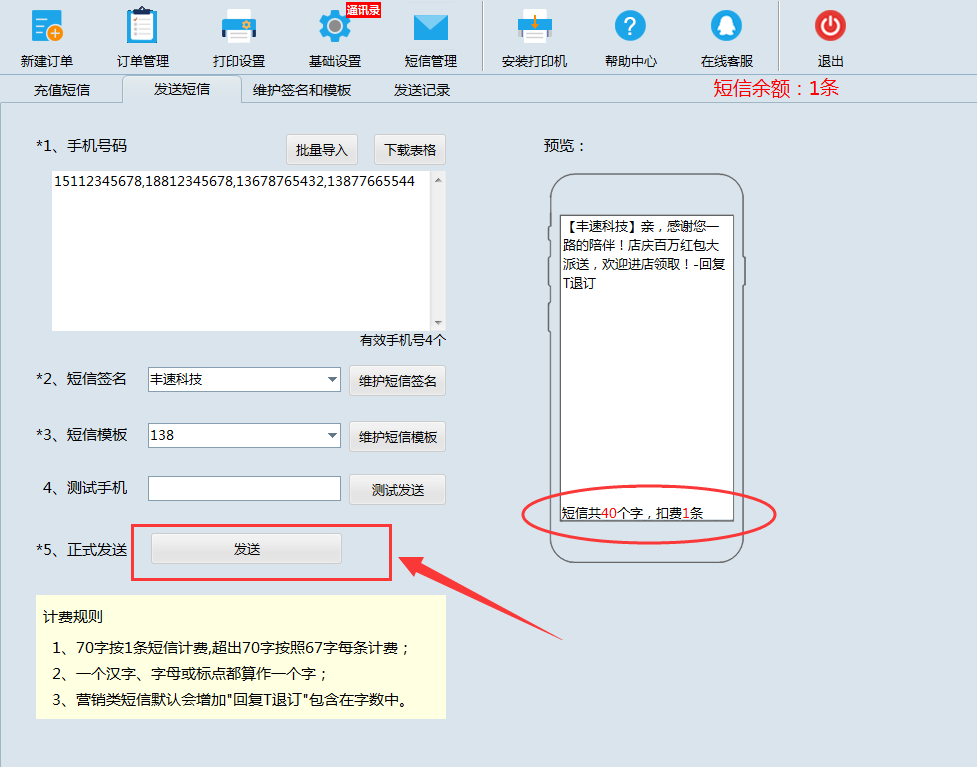Click billing rule 1 about 70字

(x=231, y=648)
